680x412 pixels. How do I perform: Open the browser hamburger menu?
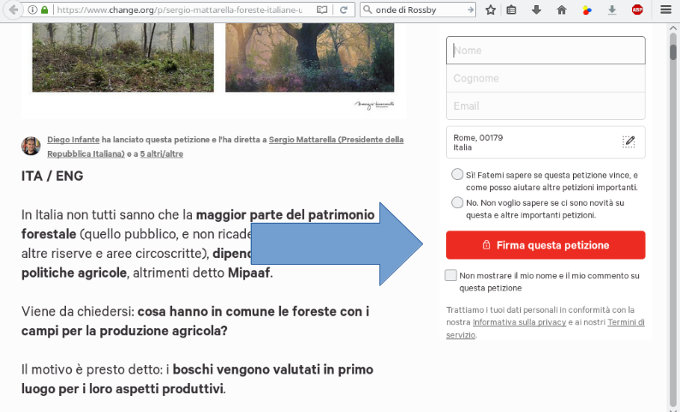click(666, 10)
